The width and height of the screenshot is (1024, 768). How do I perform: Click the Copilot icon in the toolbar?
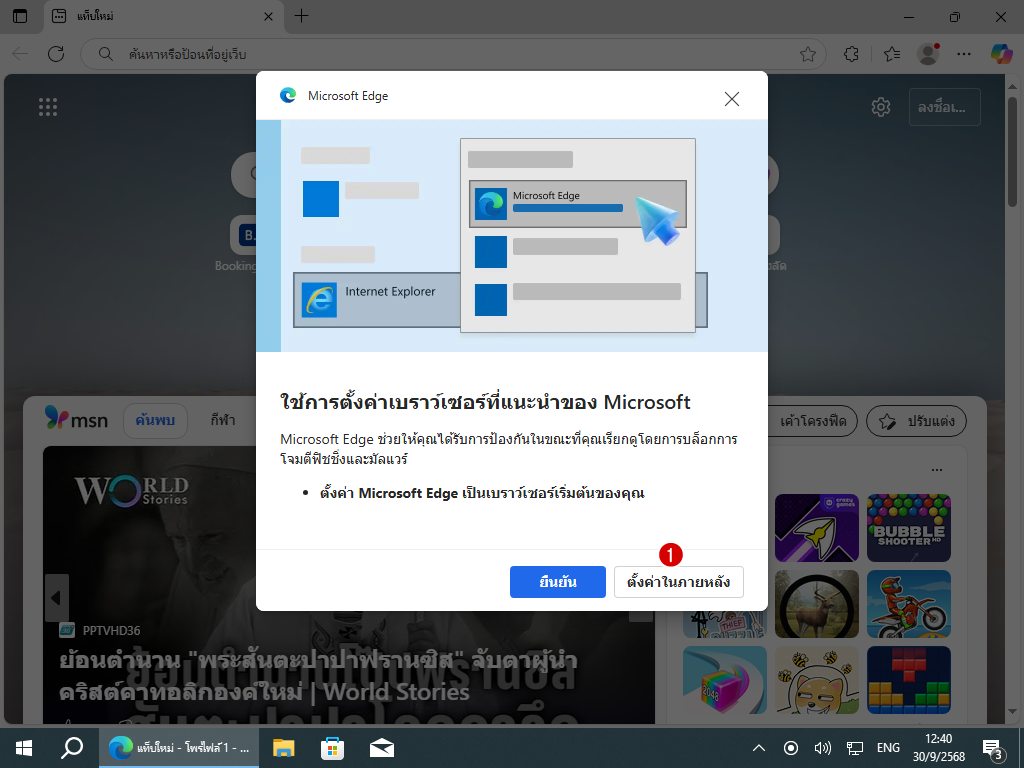click(x=1002, y=53)
